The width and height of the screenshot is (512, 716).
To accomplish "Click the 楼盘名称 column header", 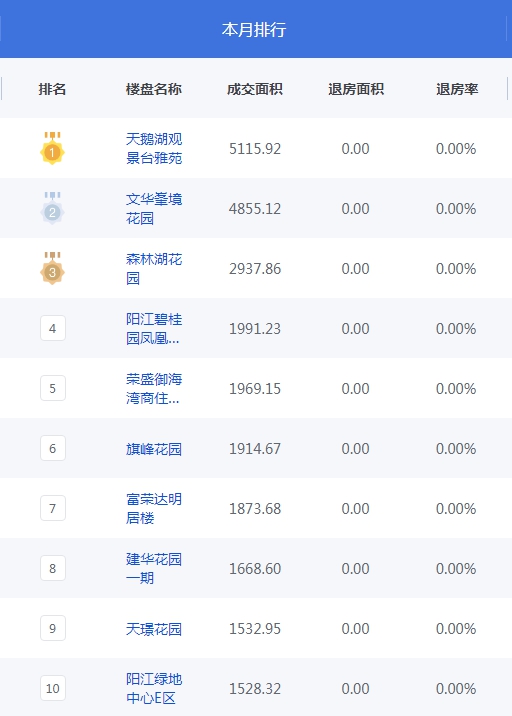I will [154, 89].
